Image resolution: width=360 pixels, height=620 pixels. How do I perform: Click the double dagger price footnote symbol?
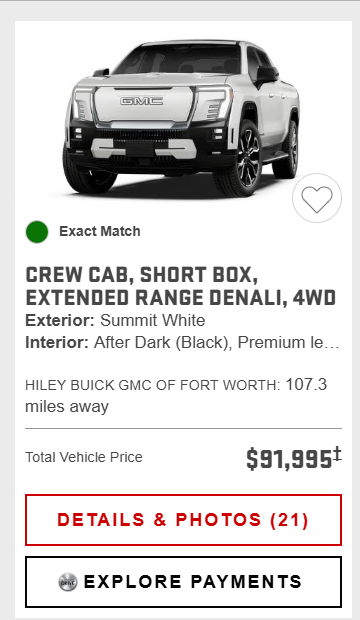[x=337, y=454]
